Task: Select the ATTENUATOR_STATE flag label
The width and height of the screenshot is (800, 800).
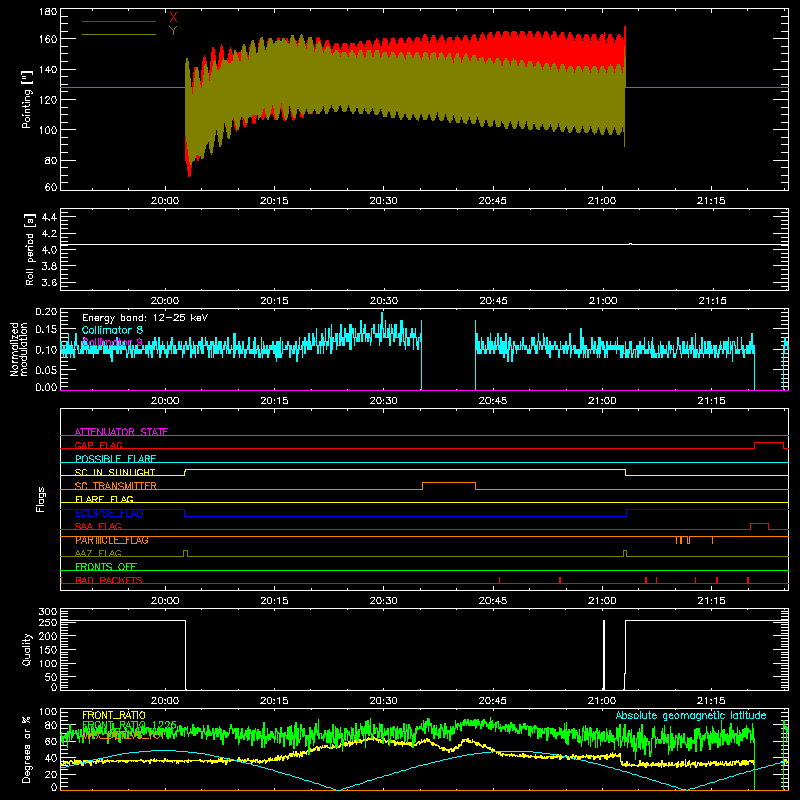Action: (x=121, y=432)
